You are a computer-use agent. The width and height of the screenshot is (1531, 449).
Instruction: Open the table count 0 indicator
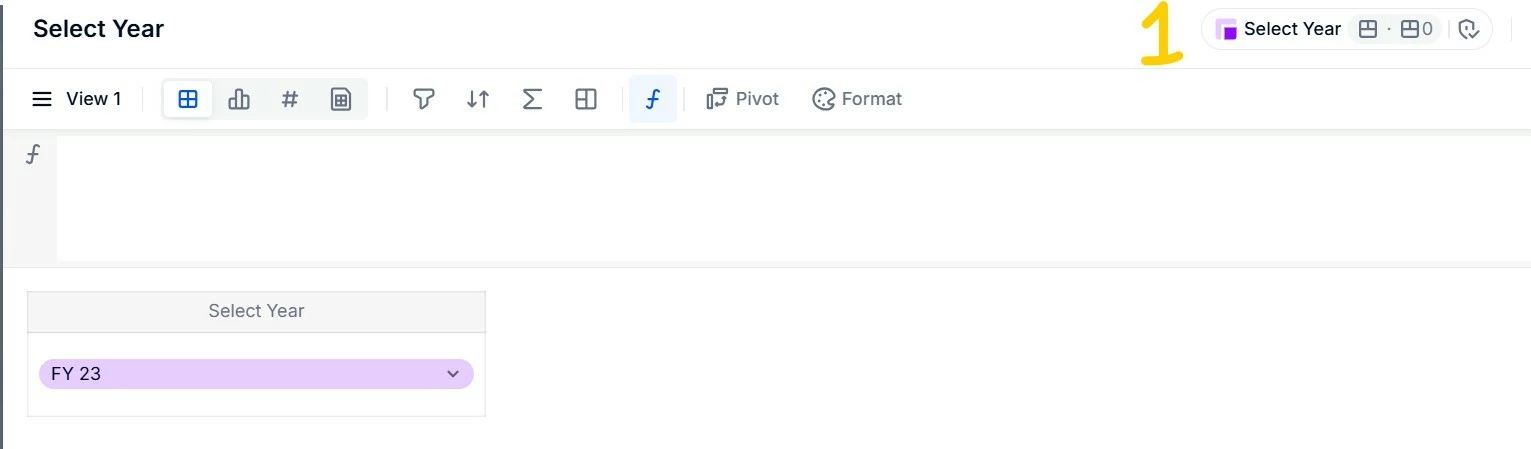click(1417, 30)
